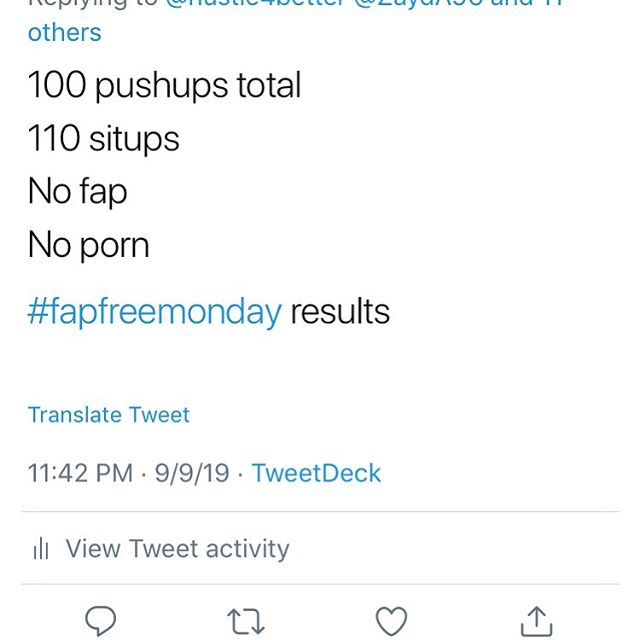Tap the "110 situps" text line
Viewport: 640px width, 640px height.
(103, 138)
